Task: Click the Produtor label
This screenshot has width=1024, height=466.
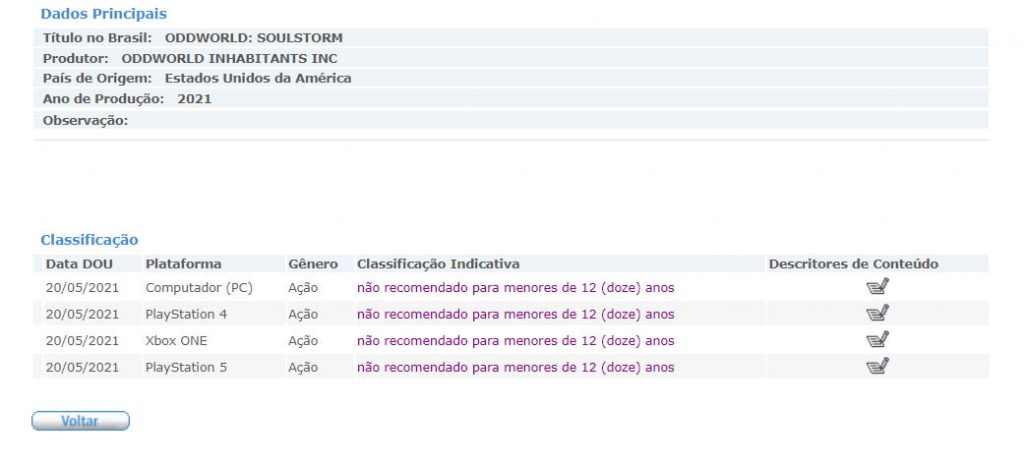Action: click(x=76, y=58)
